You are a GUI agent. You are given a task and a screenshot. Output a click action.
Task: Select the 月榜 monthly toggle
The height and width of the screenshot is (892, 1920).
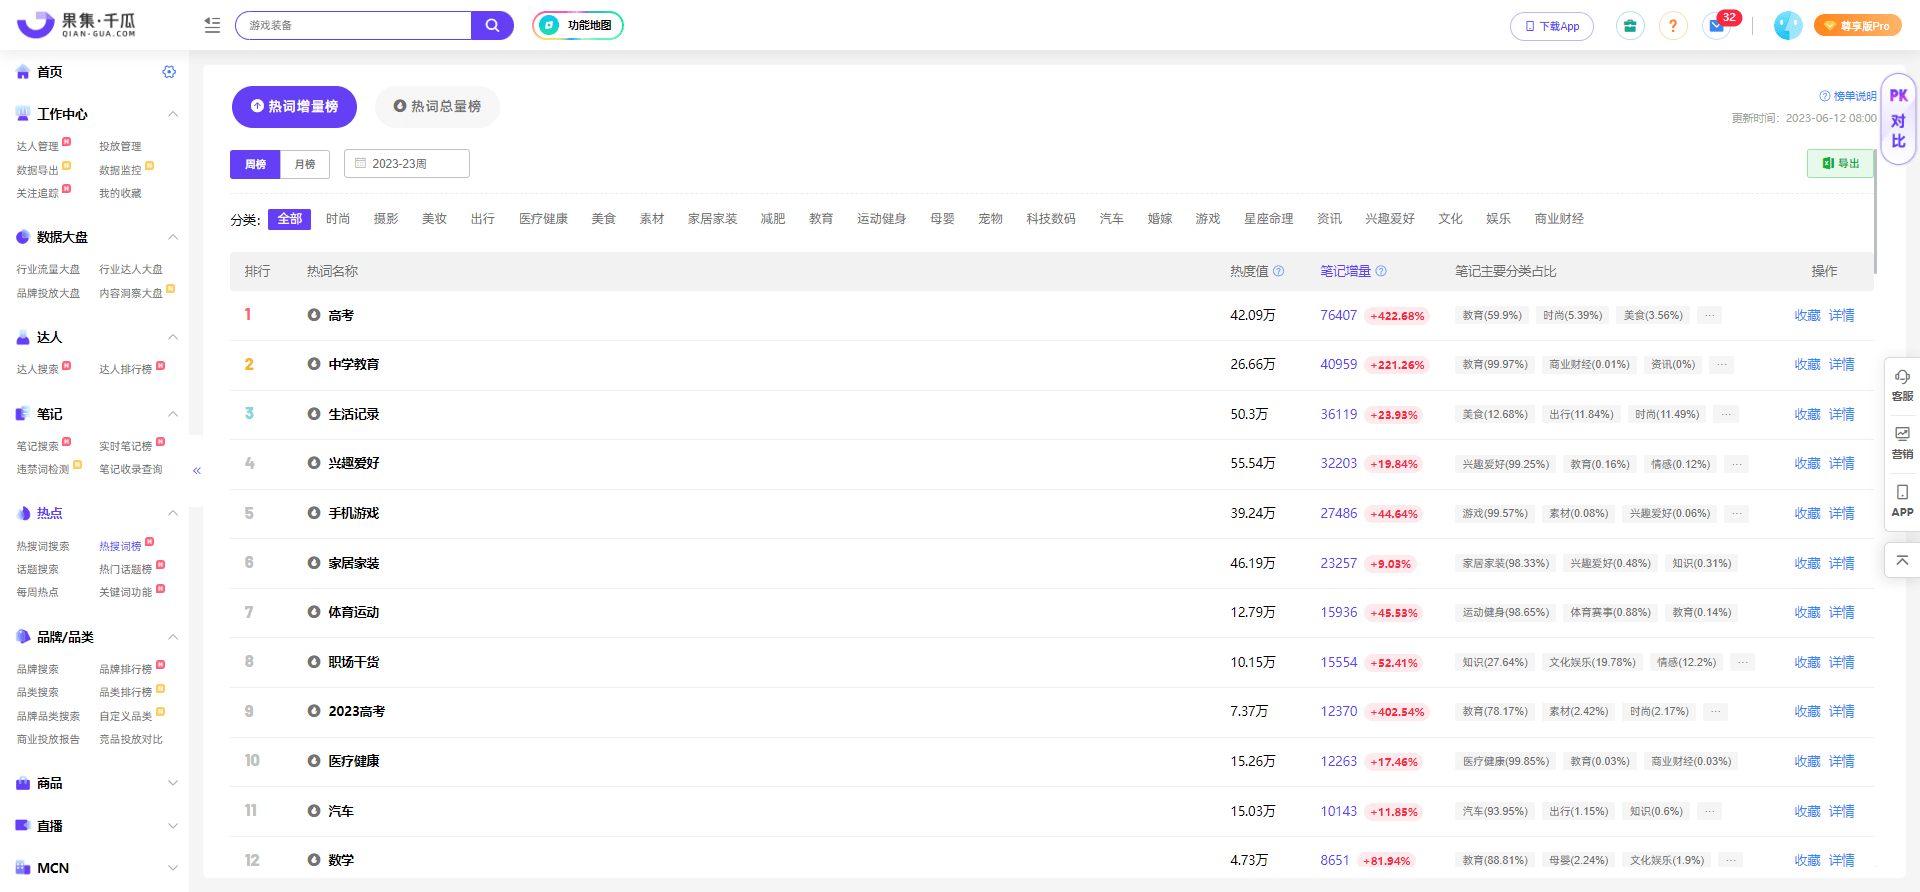coord(305,164)
